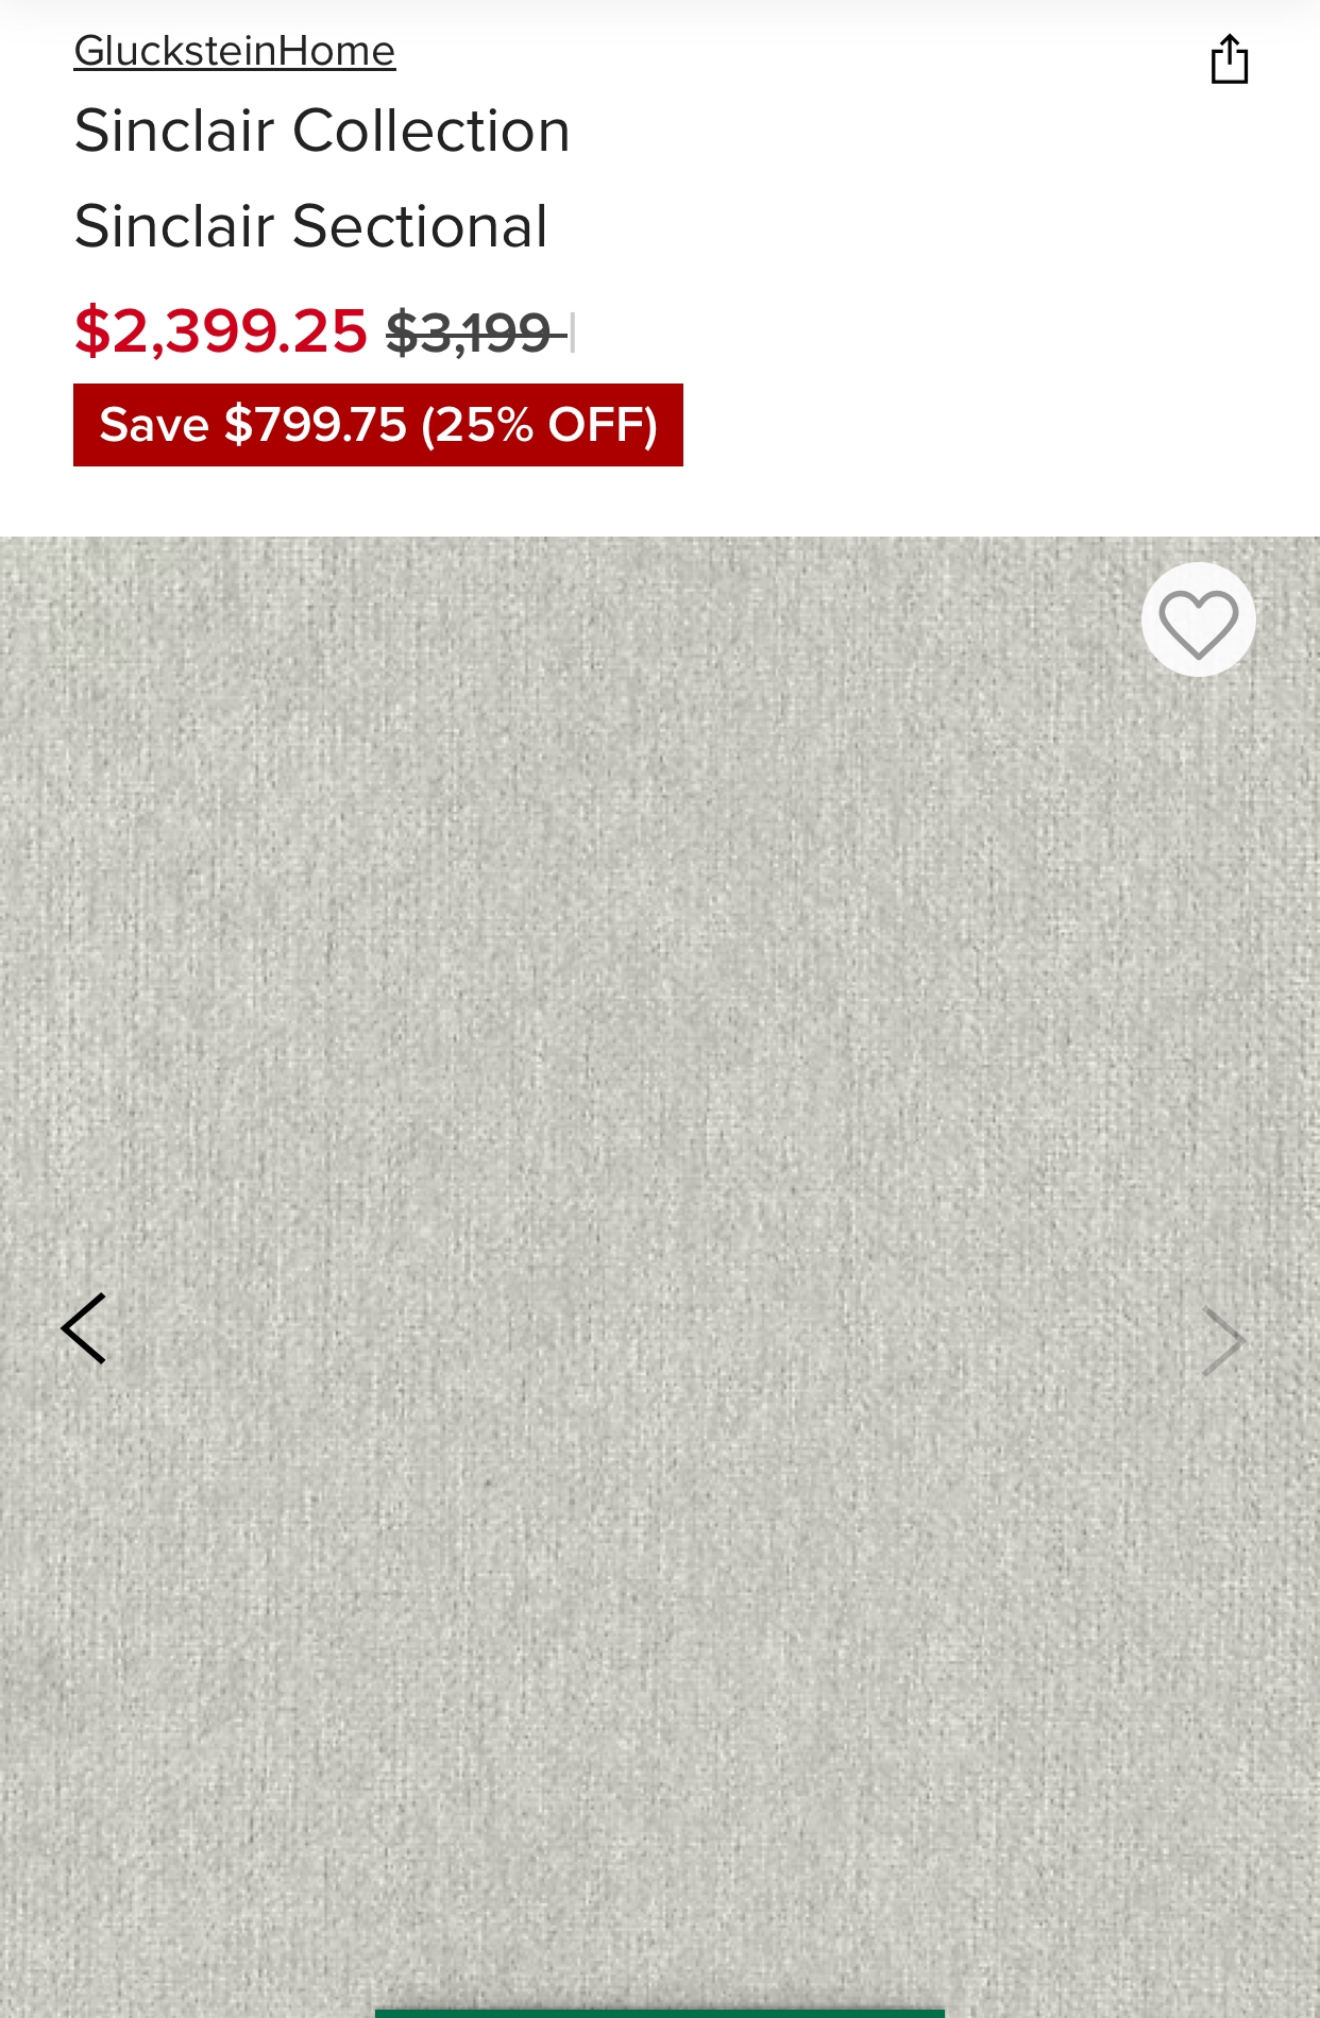Click the circular white wishlist button
The width and height of the screenshot is (1320, 2018).
coord(1198,620)
